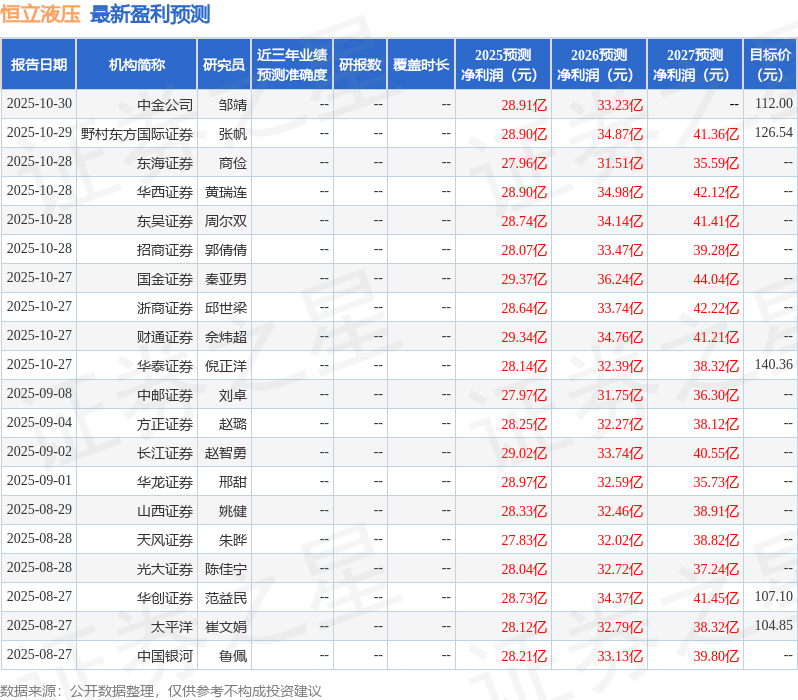The height and width of the screenshot is (700, 798).
Task: Click analyst name 邱世梁
Action: coord(226,308)
